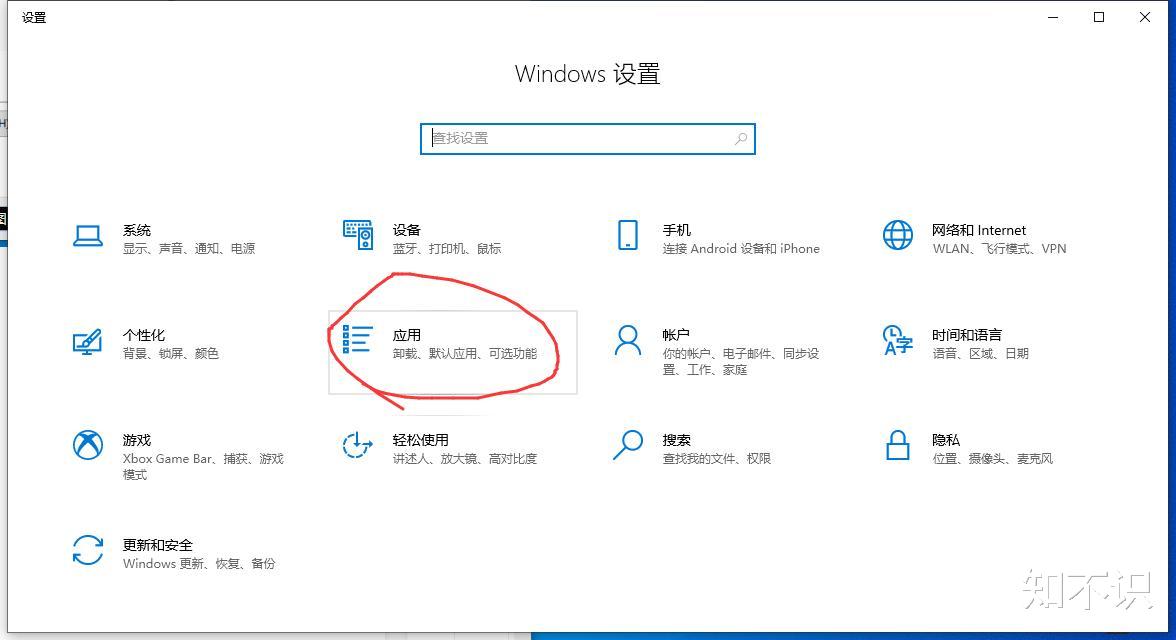Image resolution: width=1176 pixels, height=640 pixels.
Task: Focus the 查找设置 search field
Action: pos(587,139)
